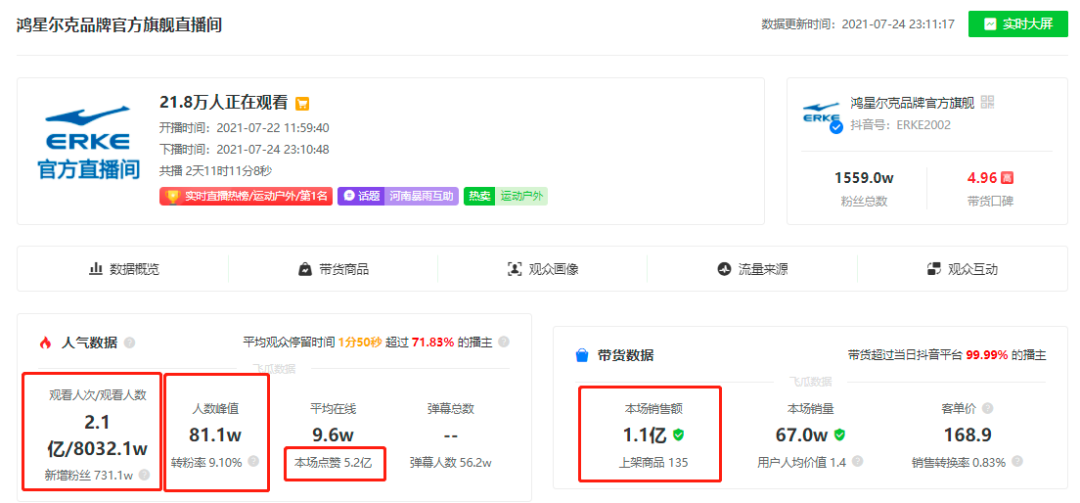
Task: Click the help icon beside 用户人均价值 1.4
Action: coord(857,462)
